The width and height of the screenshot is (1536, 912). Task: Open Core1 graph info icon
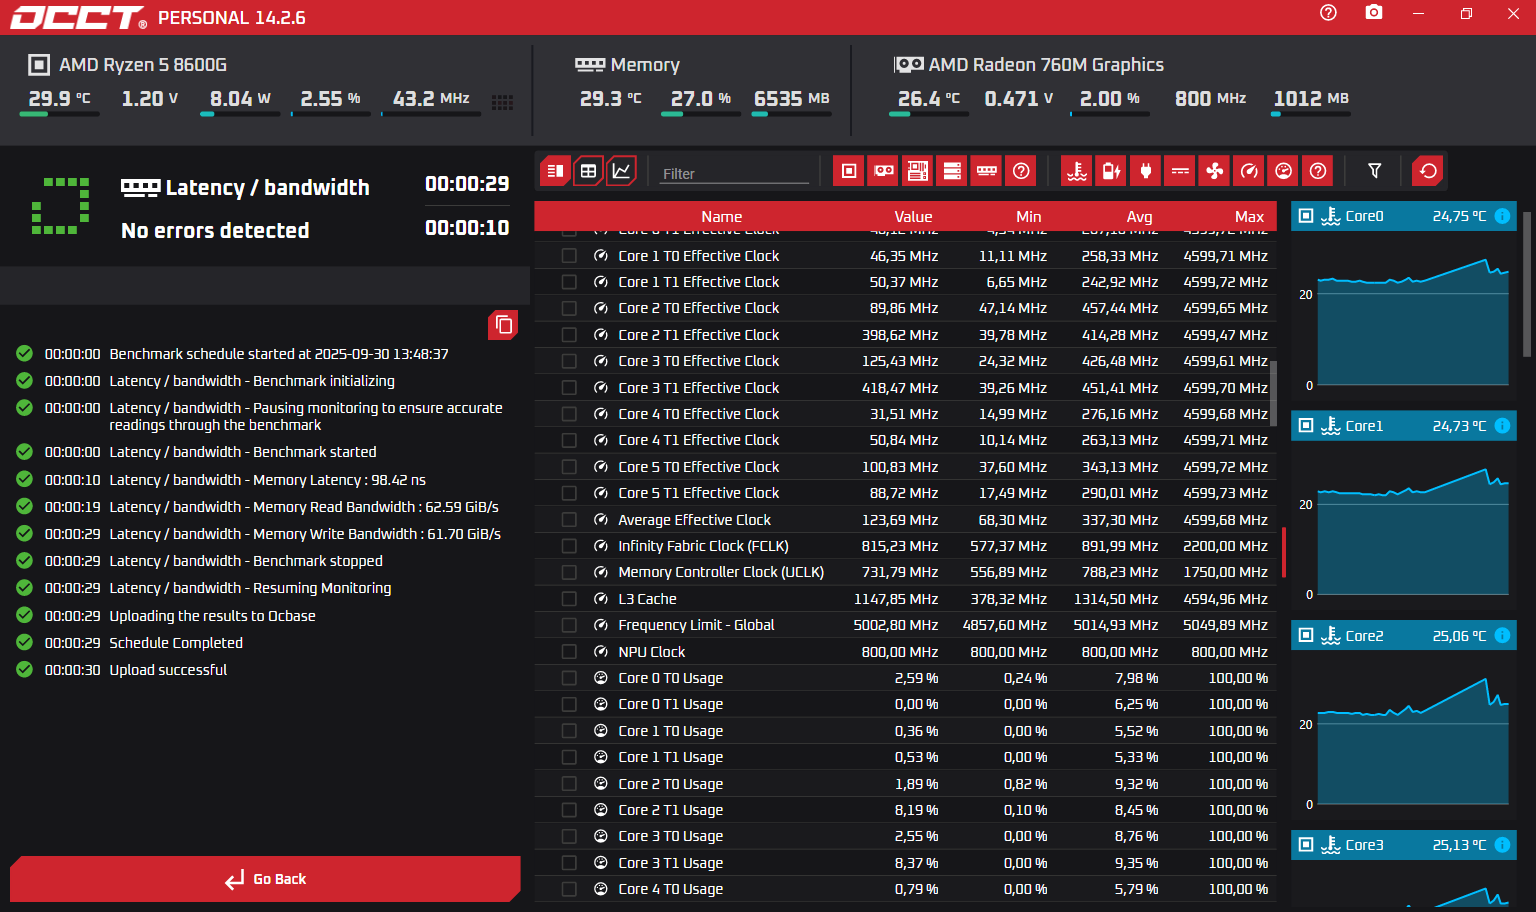pos(1502,426)
